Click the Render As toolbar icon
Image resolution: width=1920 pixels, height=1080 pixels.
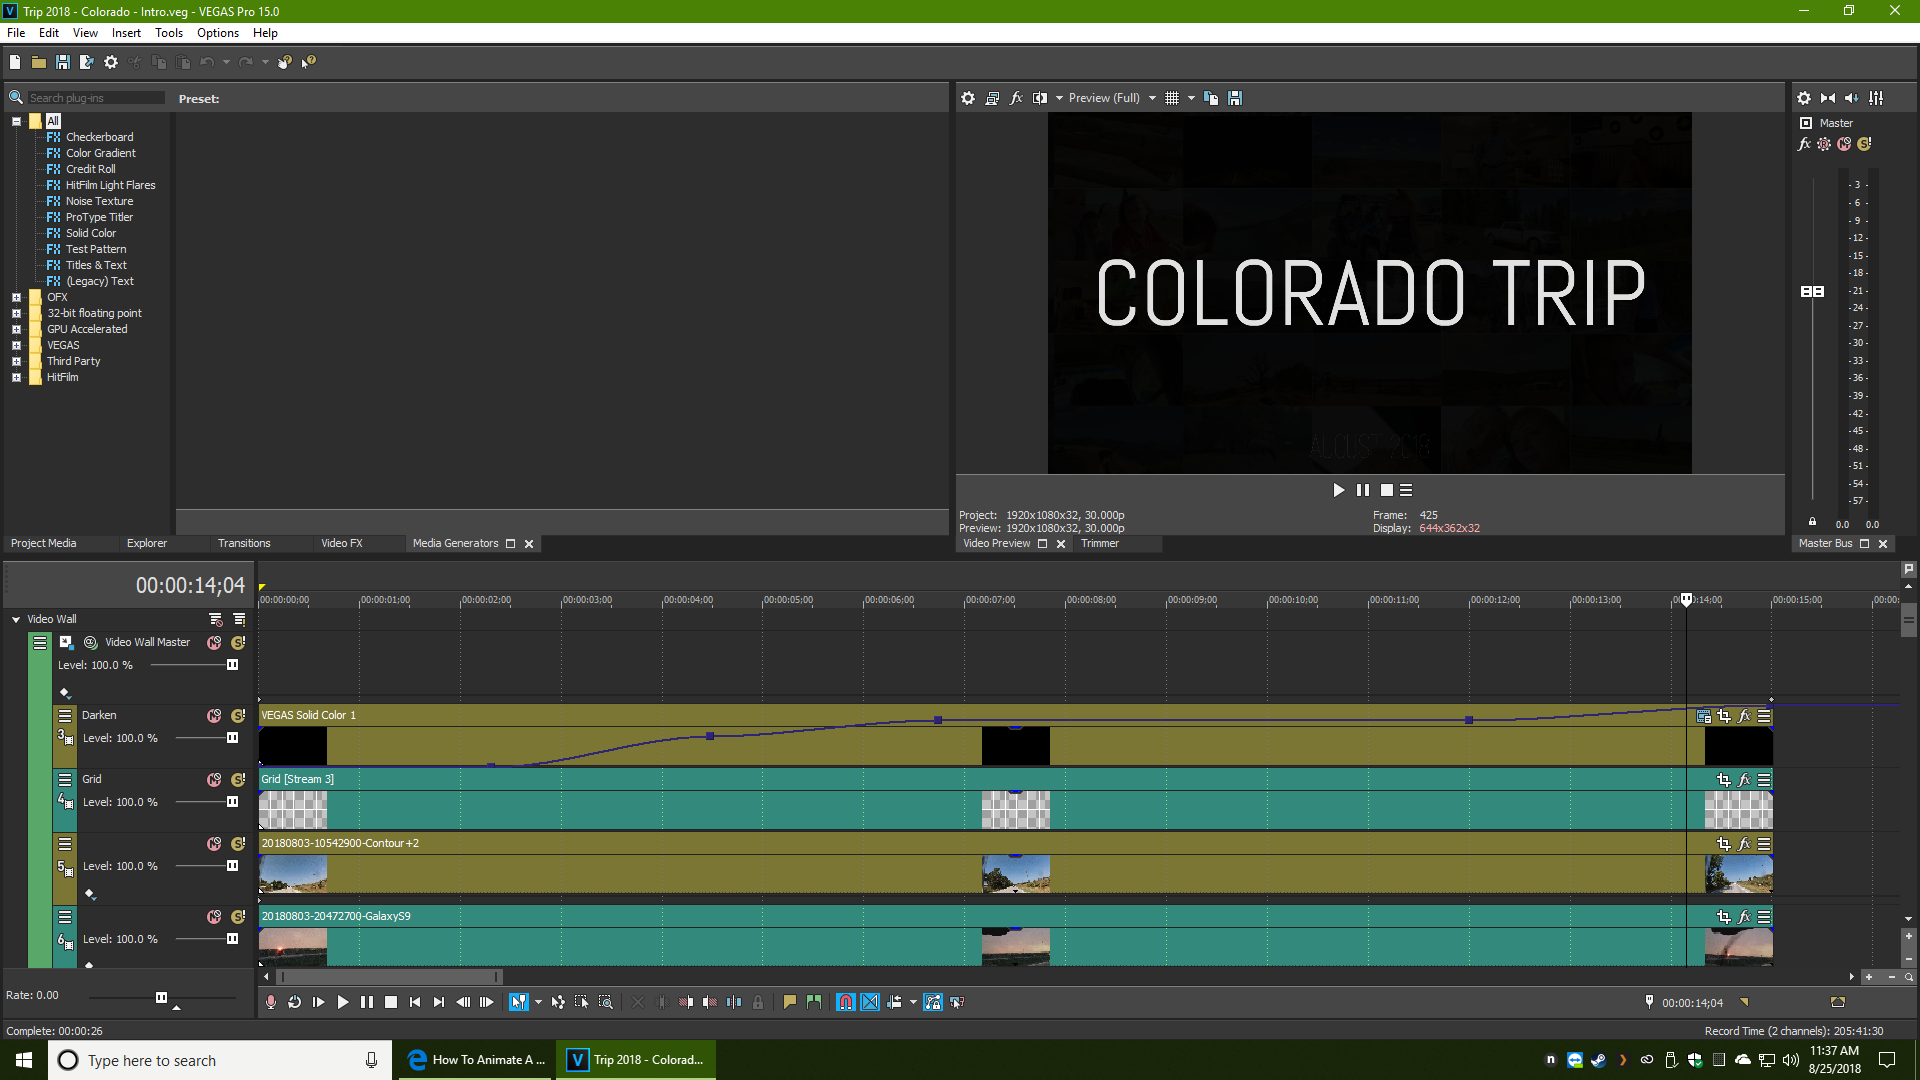[87, 62]
